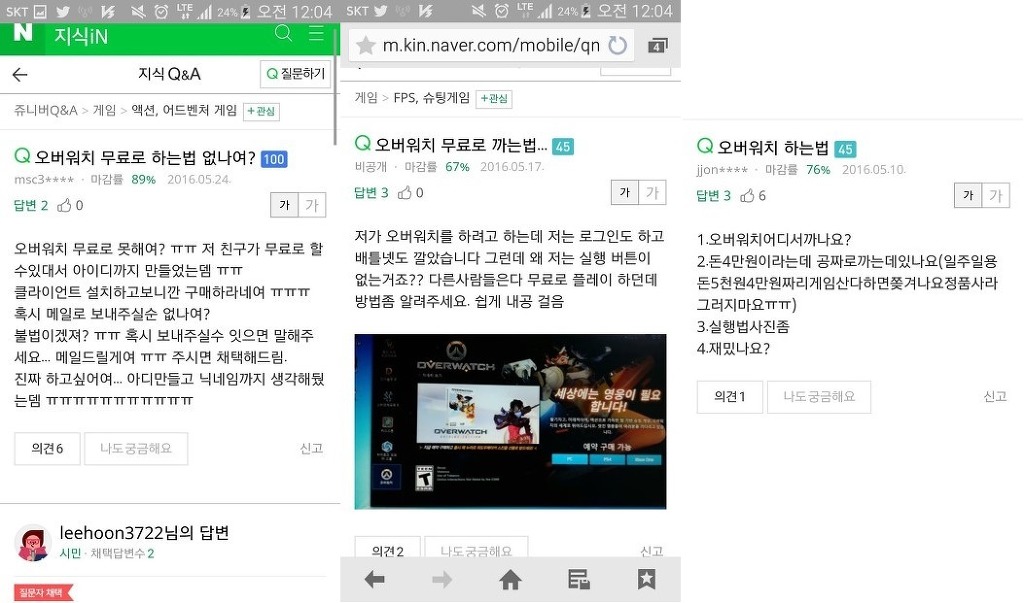Open 의견1 comments
The width and height of the screenshot is (1024, 603).
pyautogui.click(x=729, y=397)
